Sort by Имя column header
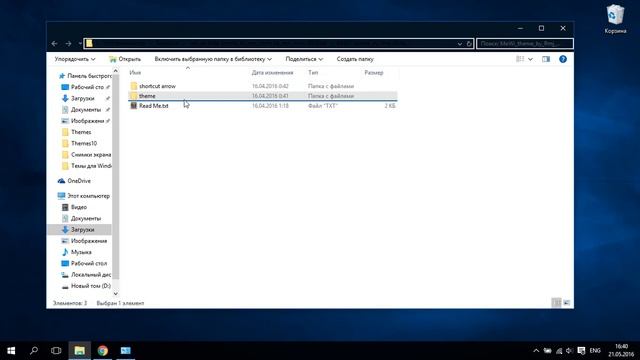The width and height of the screenshot is (640, 360). (x=135, y=73)
